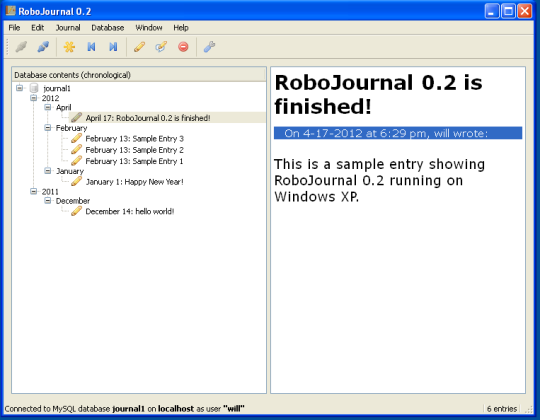
Task: Open the Window menu
Action: point(148,28)
